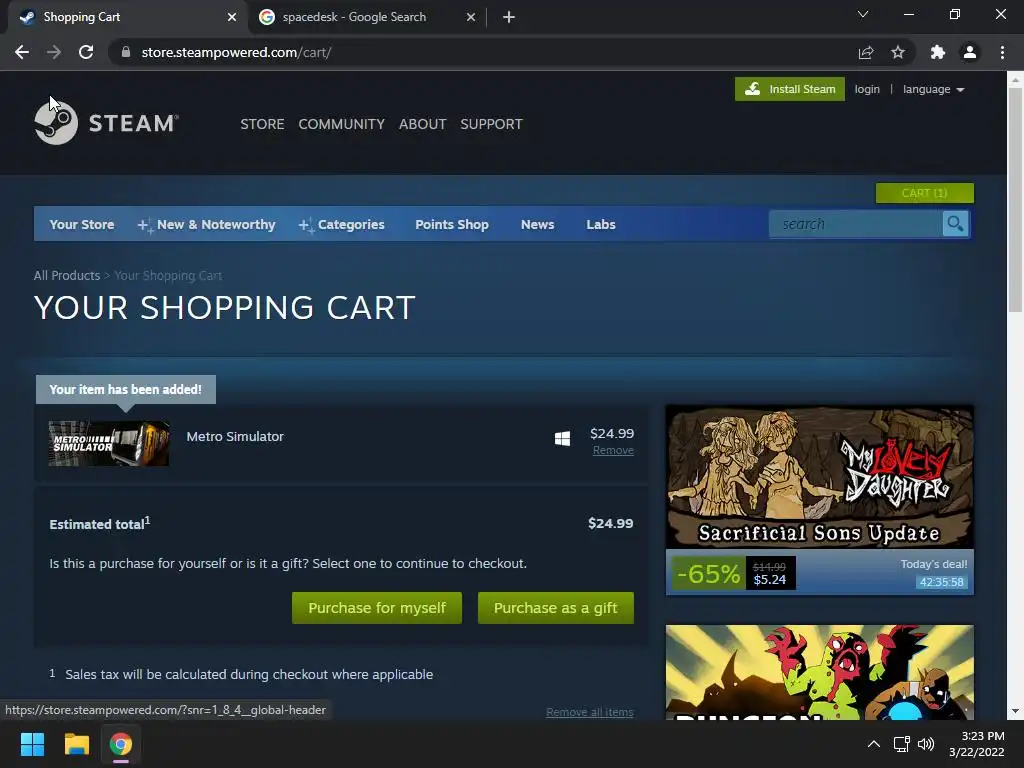Expand the Categories menu
Image resolution: width=1024 pixels, height=768 pixels.
342,224
